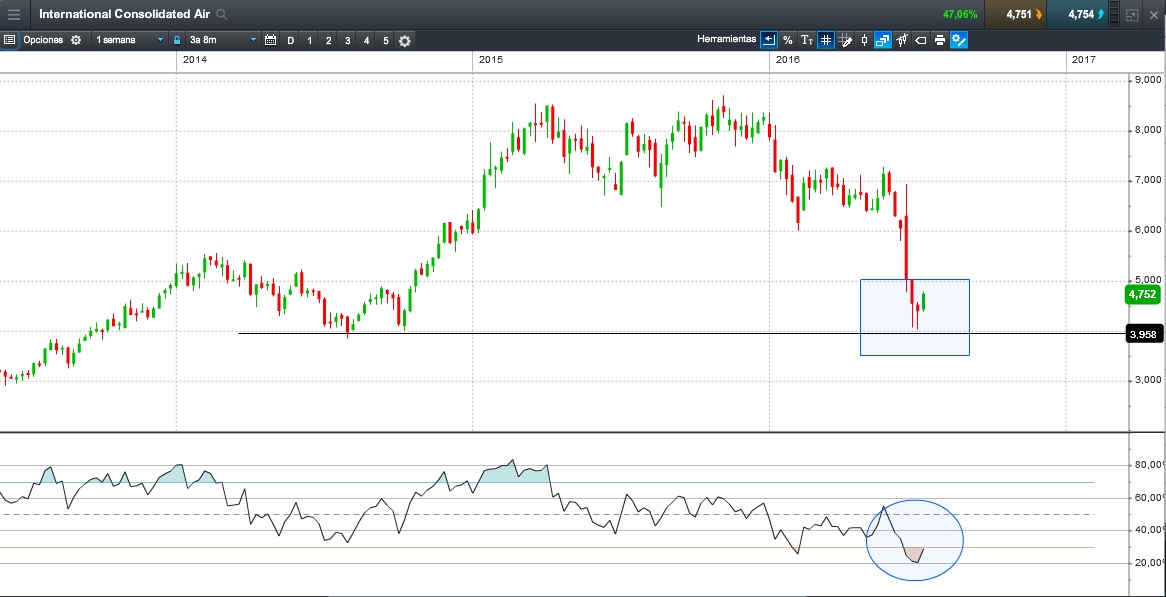The width and height of the screenshot is (1166, 597).
Task: Expand the '3a 8m' time range dropdown
Action: 223,40
